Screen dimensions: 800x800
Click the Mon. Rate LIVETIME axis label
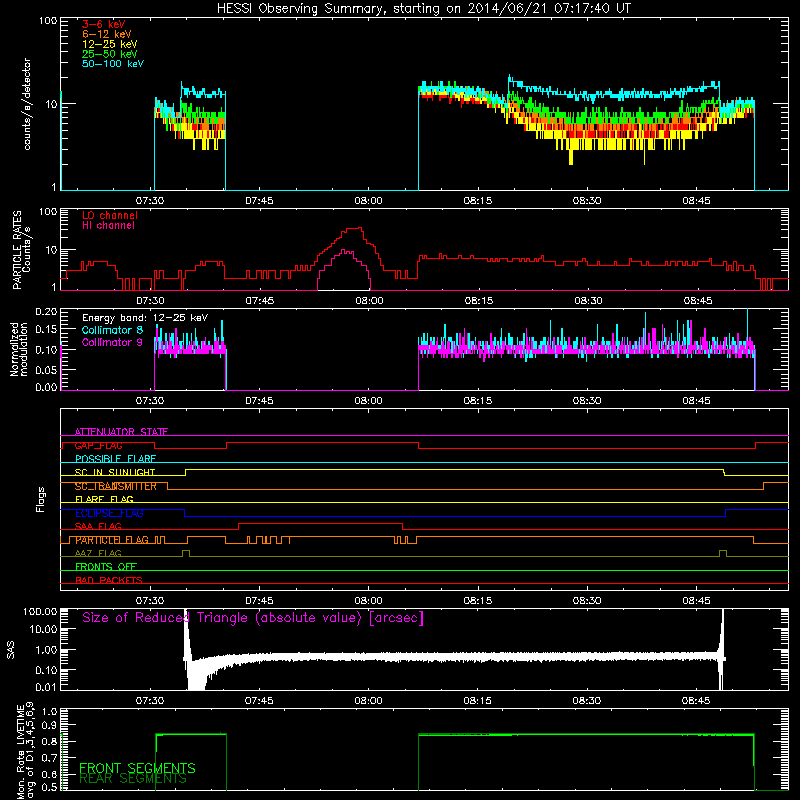(x=26, y=752)
